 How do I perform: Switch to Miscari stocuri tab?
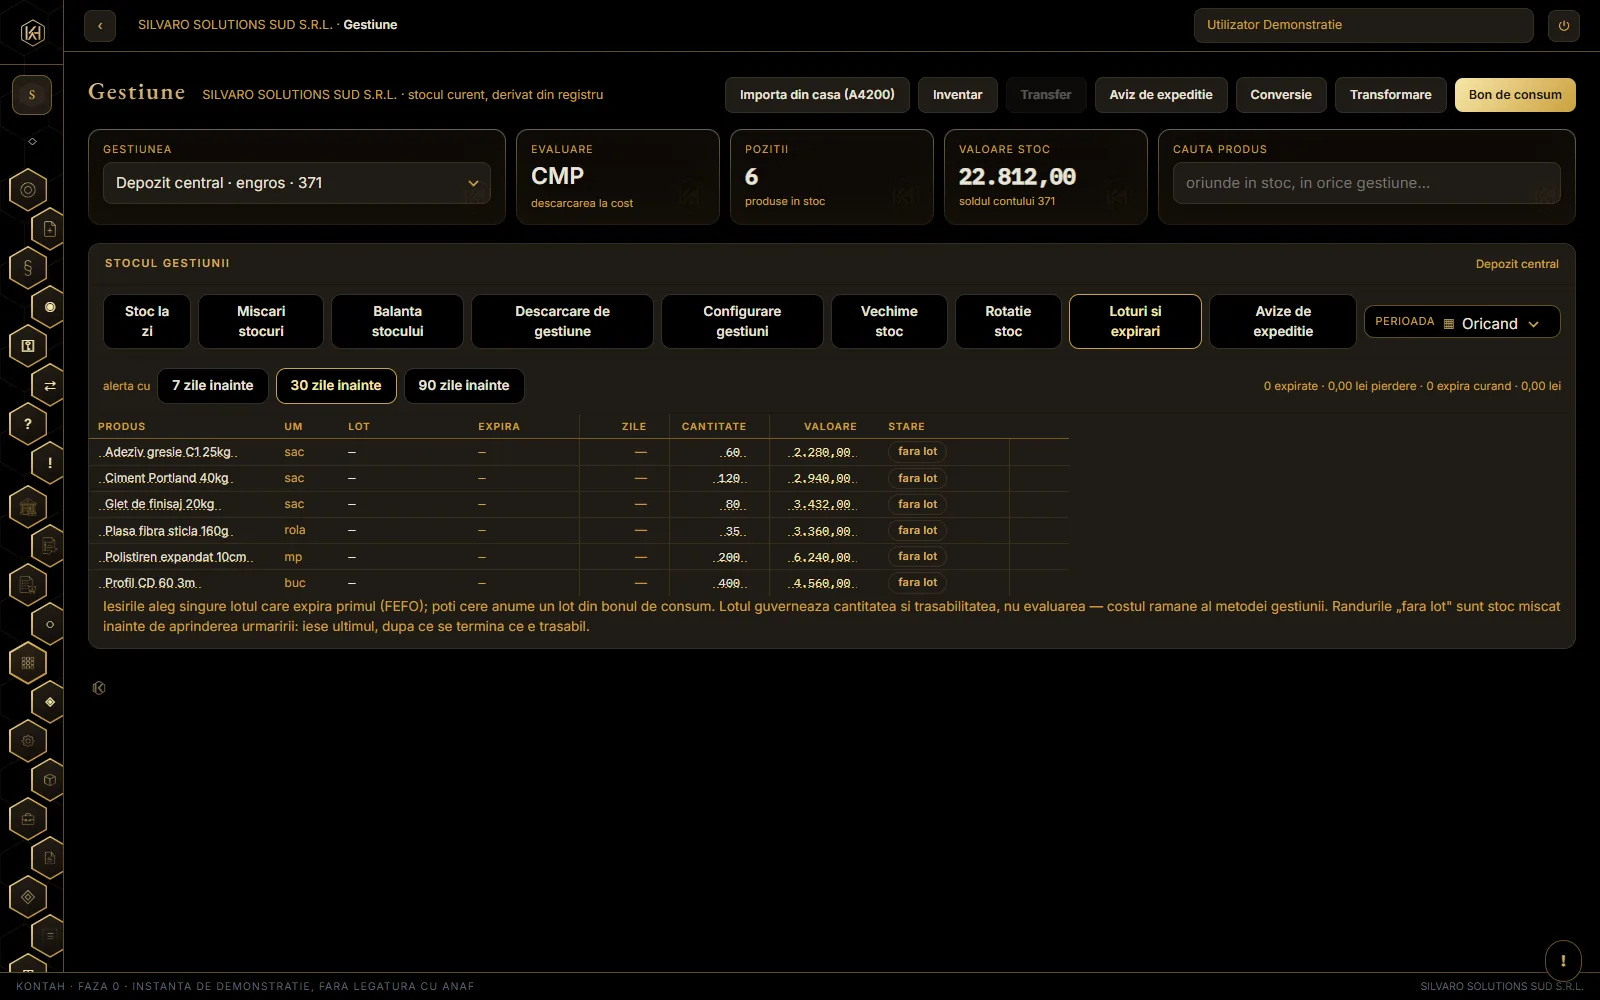(x=261, y=321)
